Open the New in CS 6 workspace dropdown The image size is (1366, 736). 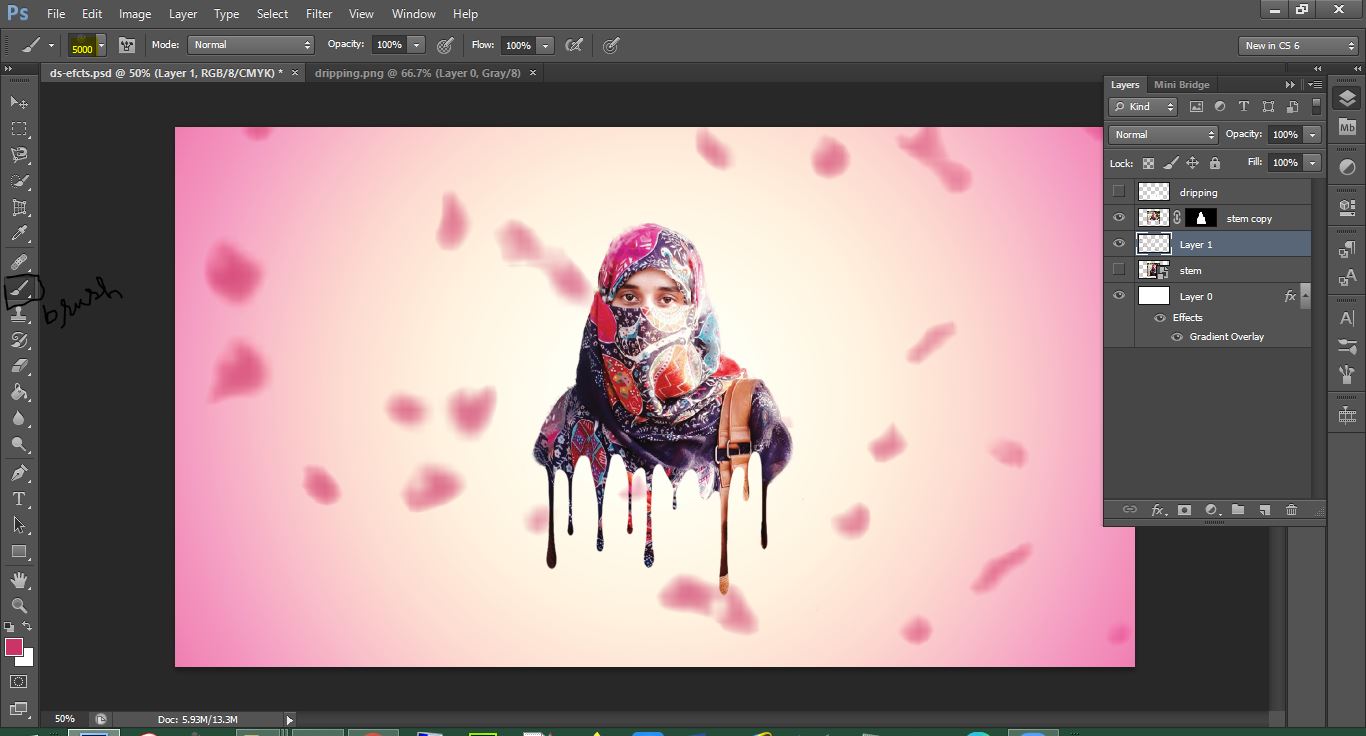1298,45
